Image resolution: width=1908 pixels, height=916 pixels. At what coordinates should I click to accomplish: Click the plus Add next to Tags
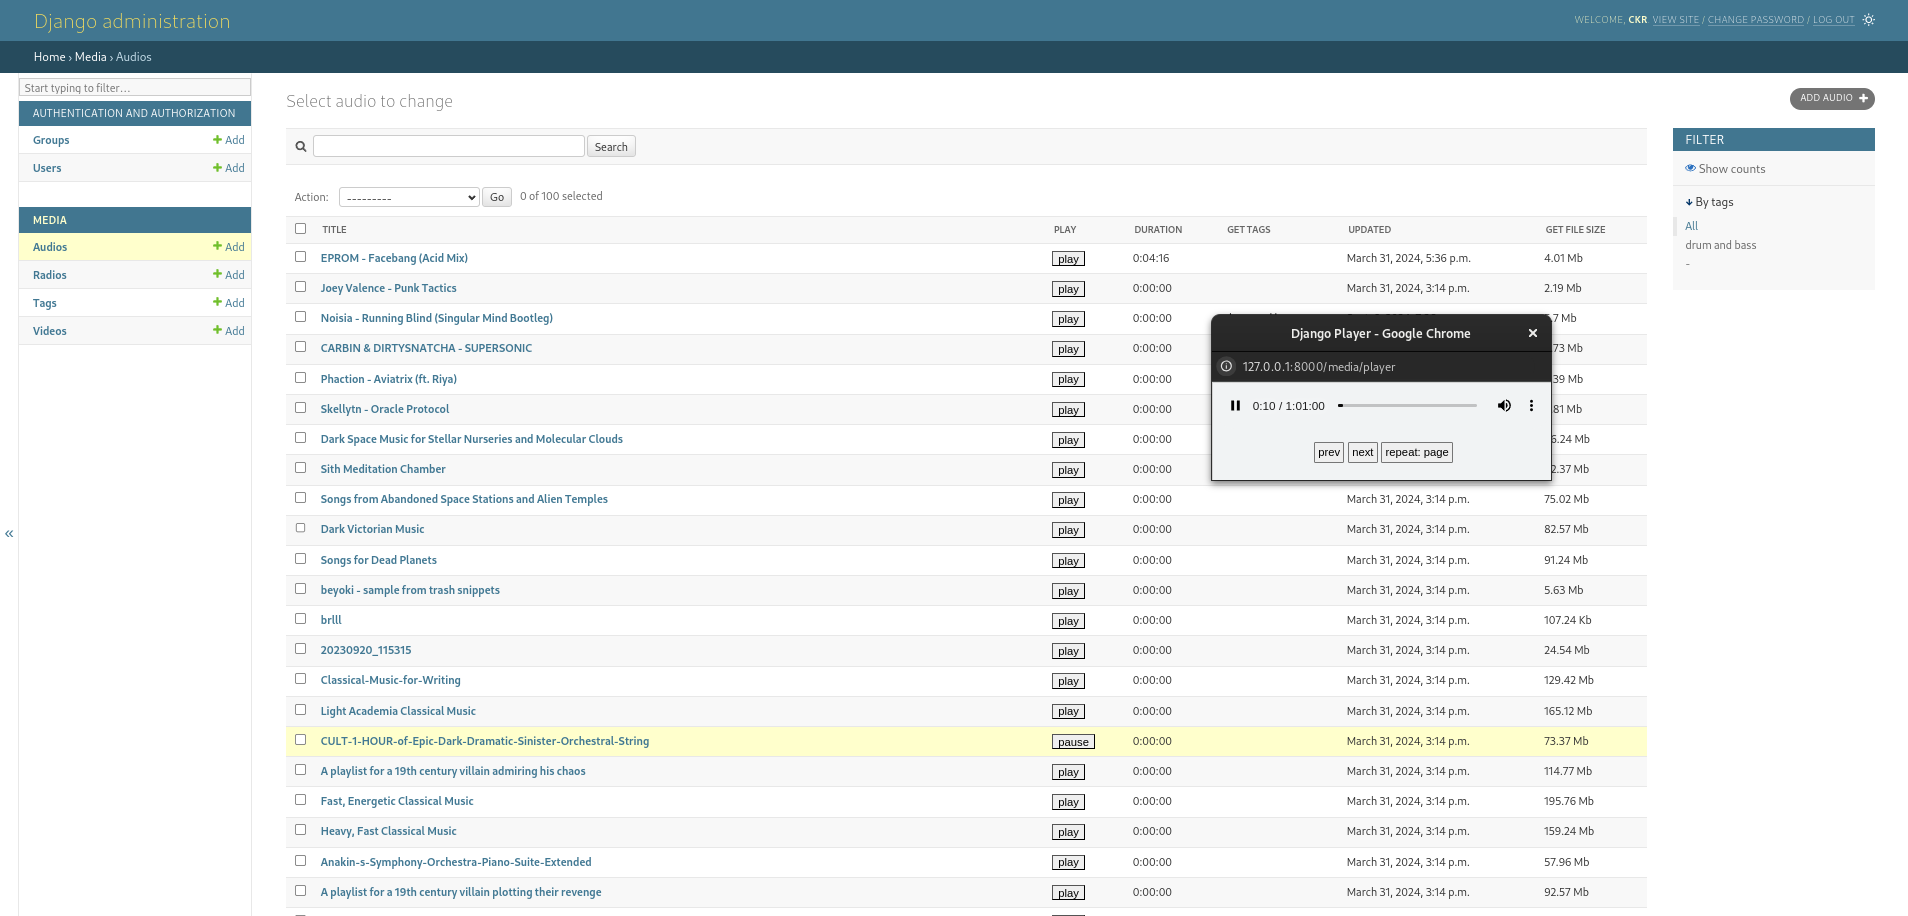pyautogui.click(x=229, y=303)
